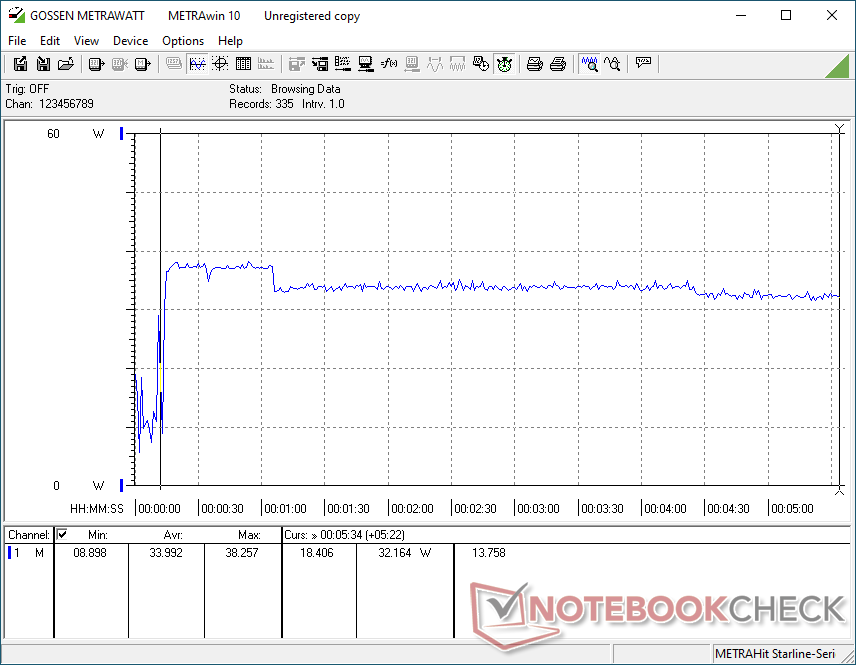Screen dimensions: 856x665
Task: Toggle the Channel header checkbox
Action: [62, 535]
